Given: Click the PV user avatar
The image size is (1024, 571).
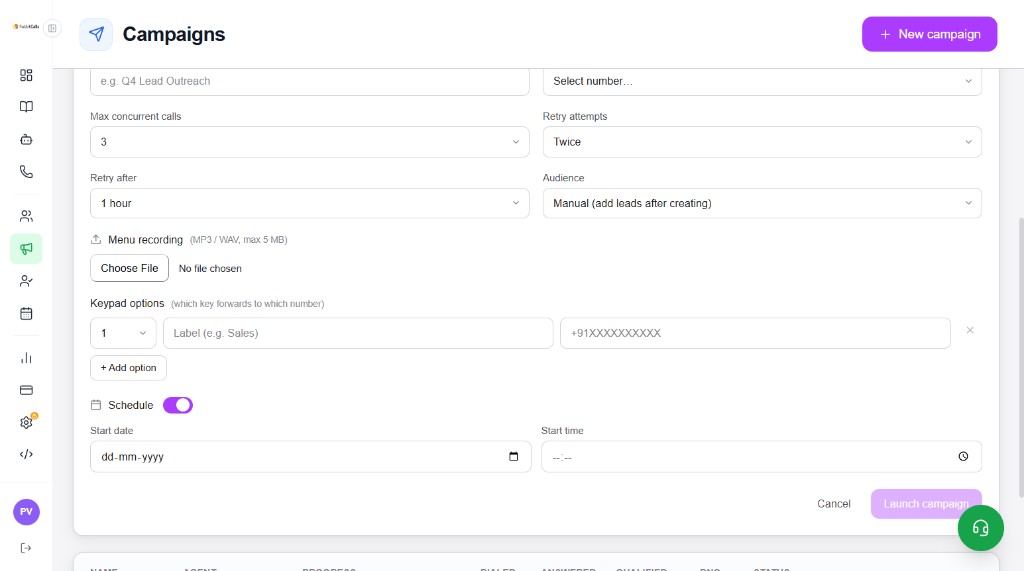Looking at the screenshot, I should click(26, 512).
